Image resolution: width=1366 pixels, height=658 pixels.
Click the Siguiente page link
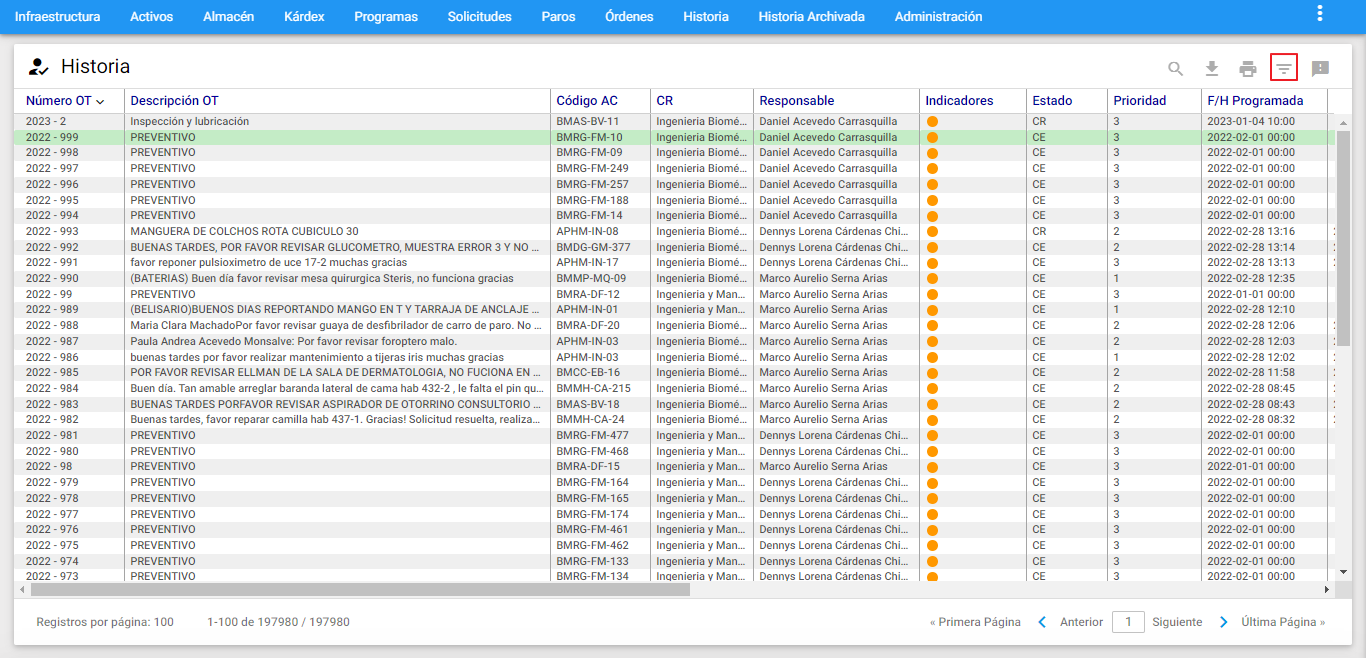1177,622
